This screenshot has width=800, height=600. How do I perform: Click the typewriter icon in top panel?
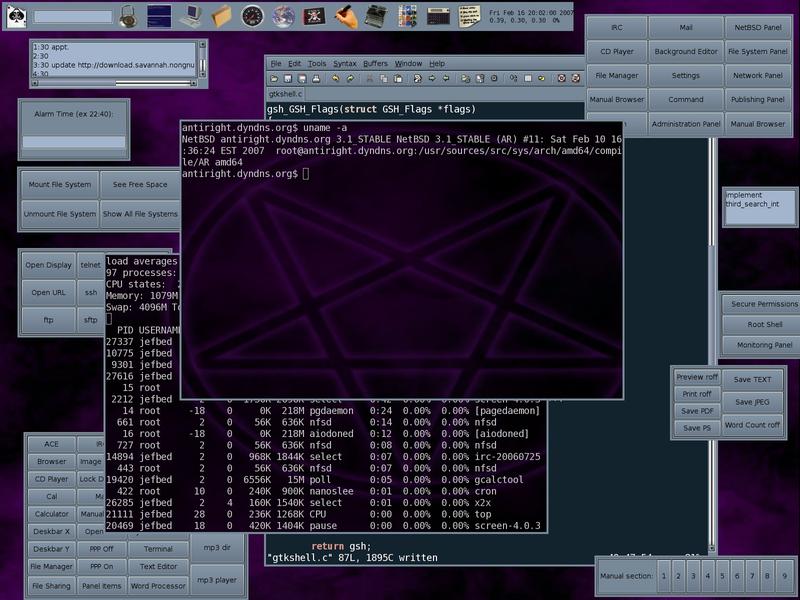(375, 15)
